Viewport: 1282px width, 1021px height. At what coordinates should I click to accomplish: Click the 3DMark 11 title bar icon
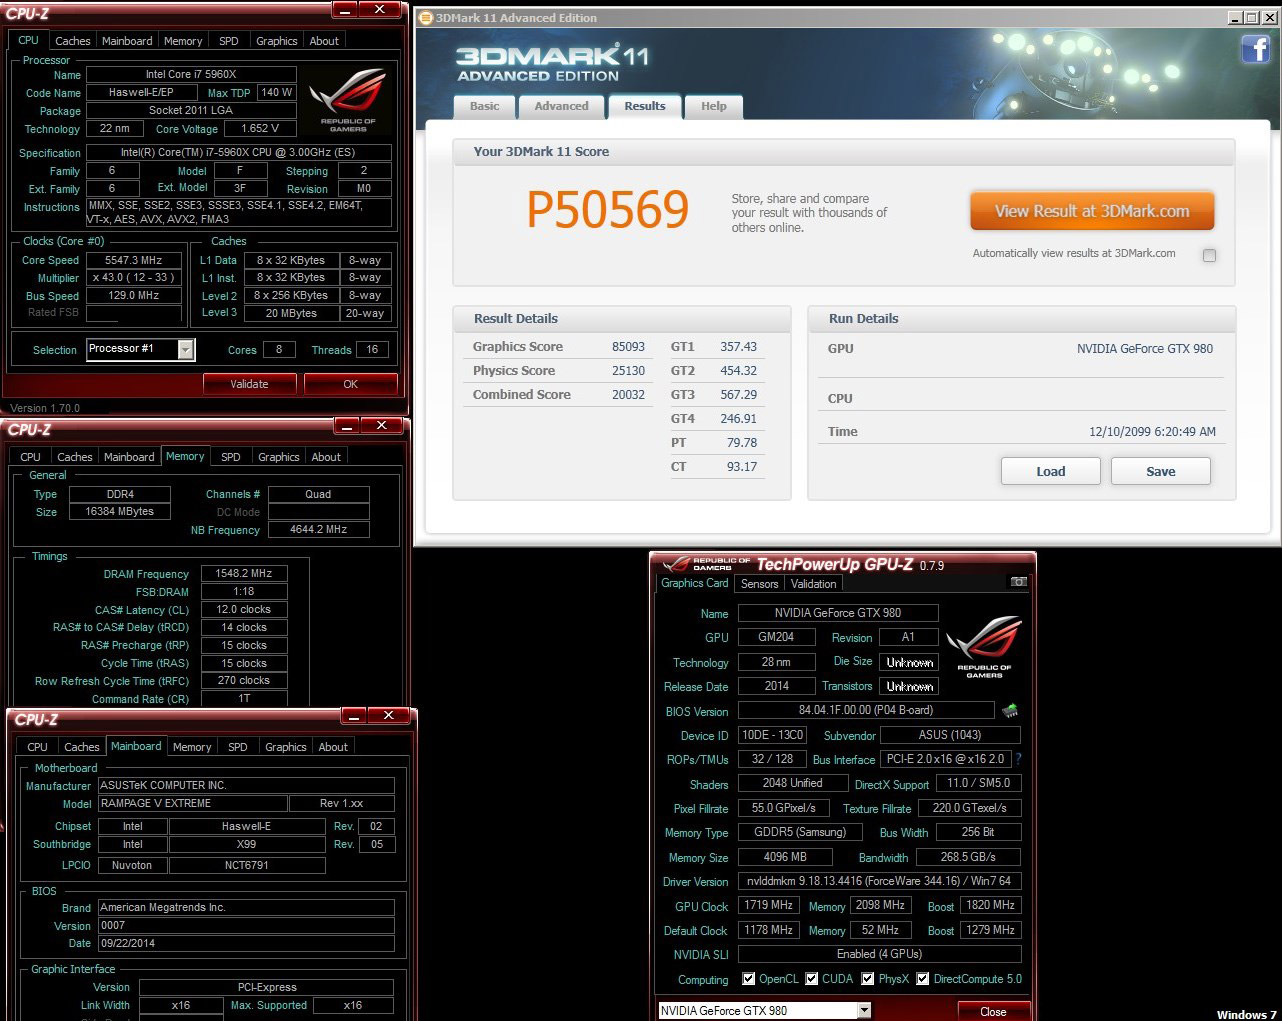click(x=425, y=18)
